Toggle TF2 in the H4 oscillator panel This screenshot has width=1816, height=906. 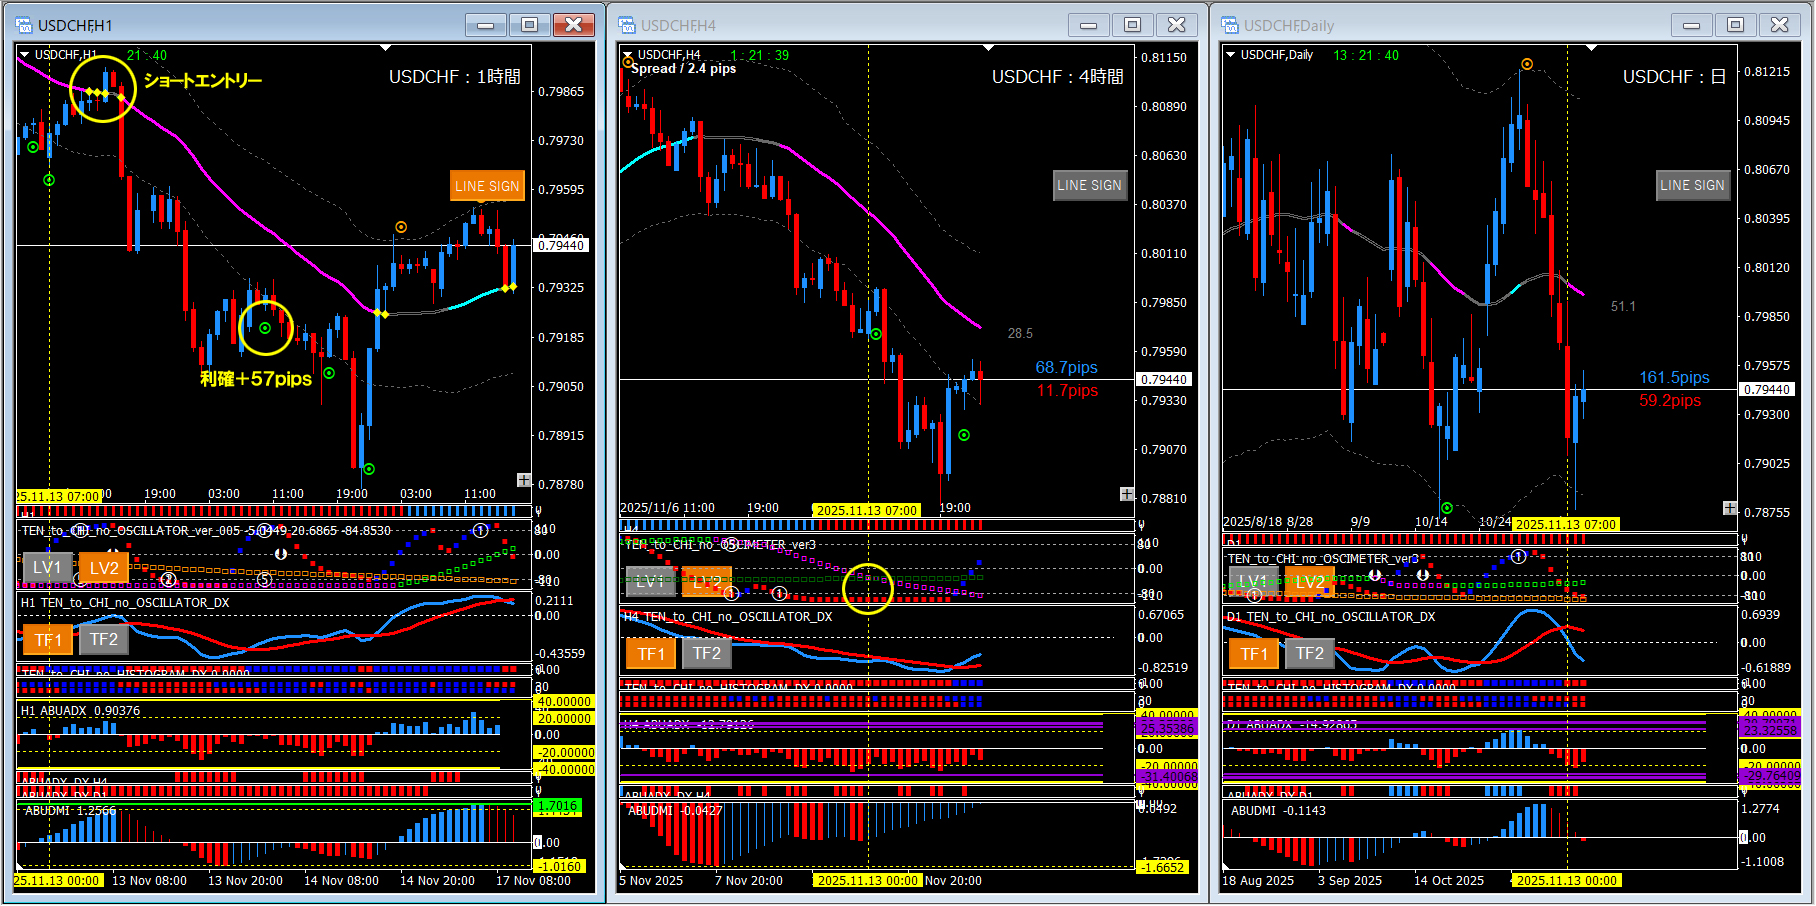tap(707, 654)
